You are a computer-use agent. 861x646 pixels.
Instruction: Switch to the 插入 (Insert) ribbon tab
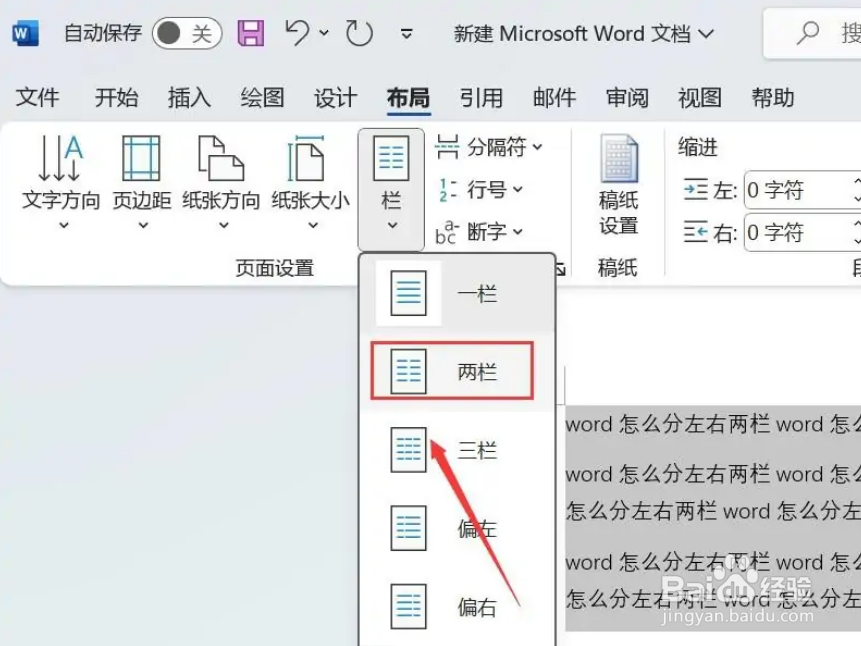click(x=188, y=97)
